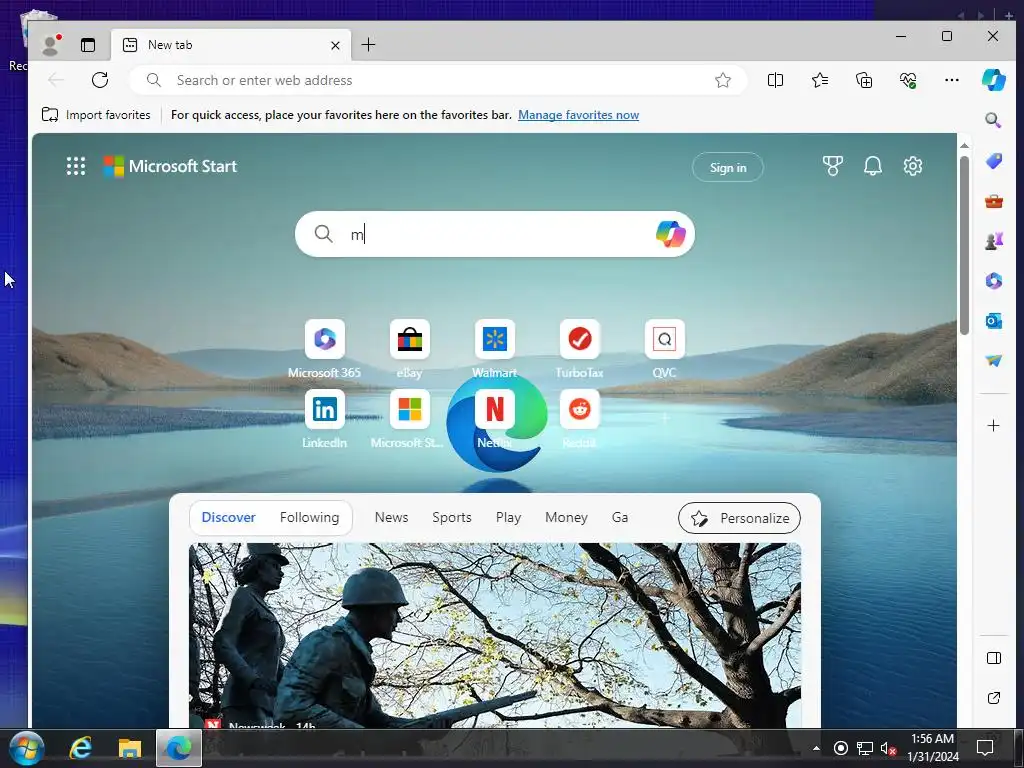The image size is (1024, 768).
Task: Close the New tab tab
Action: [335, 45]
